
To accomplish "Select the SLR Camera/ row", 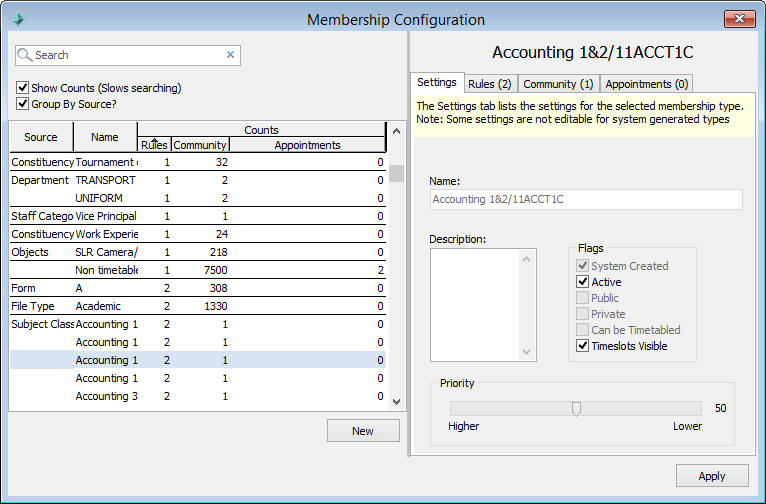I will (x=198, y=252).
